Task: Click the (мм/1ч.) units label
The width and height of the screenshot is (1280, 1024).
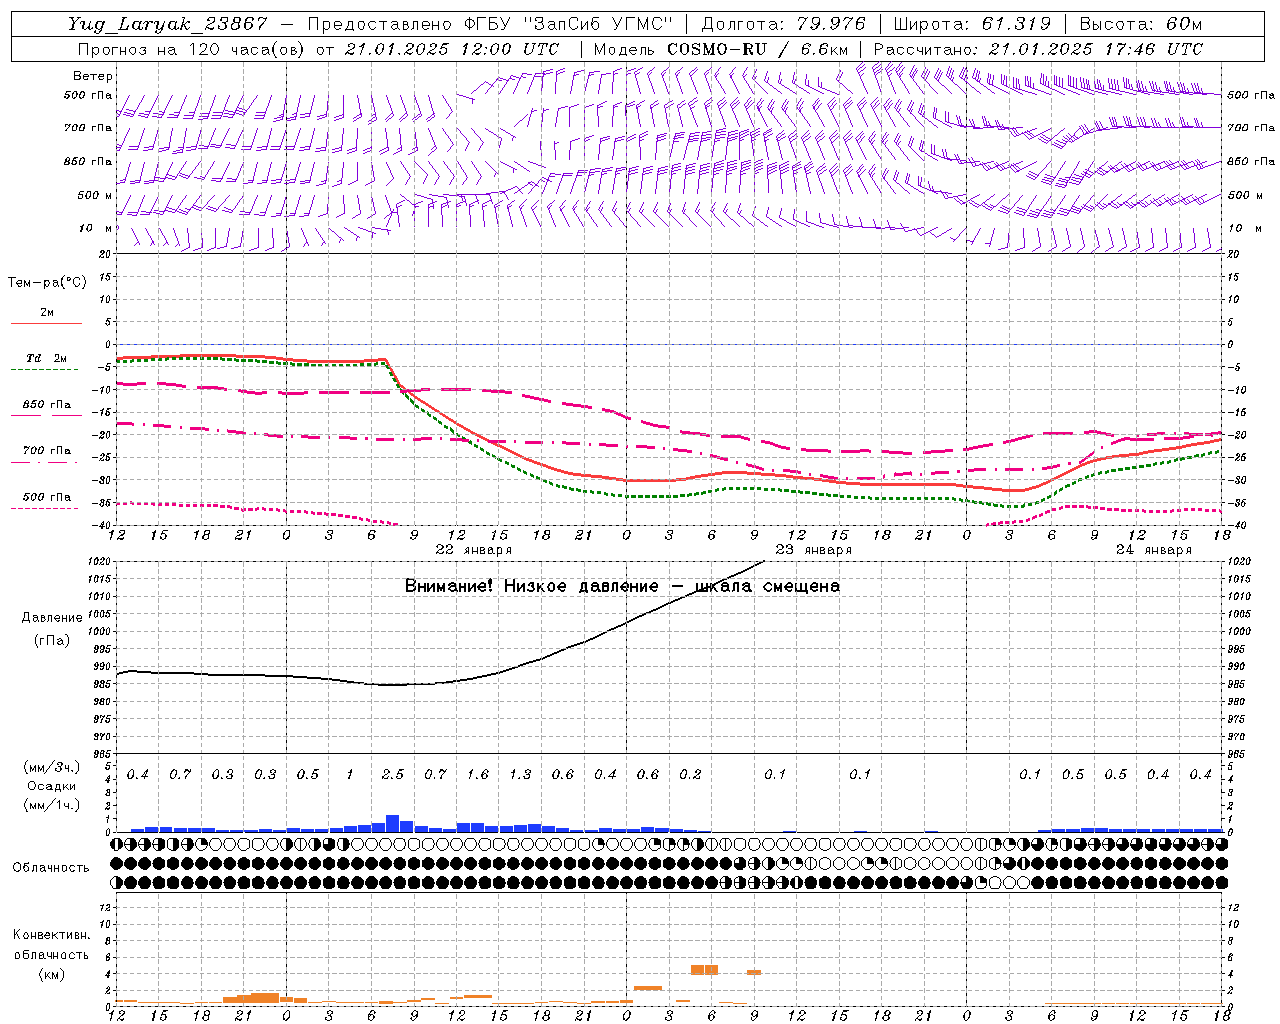Action: (51, 804)
